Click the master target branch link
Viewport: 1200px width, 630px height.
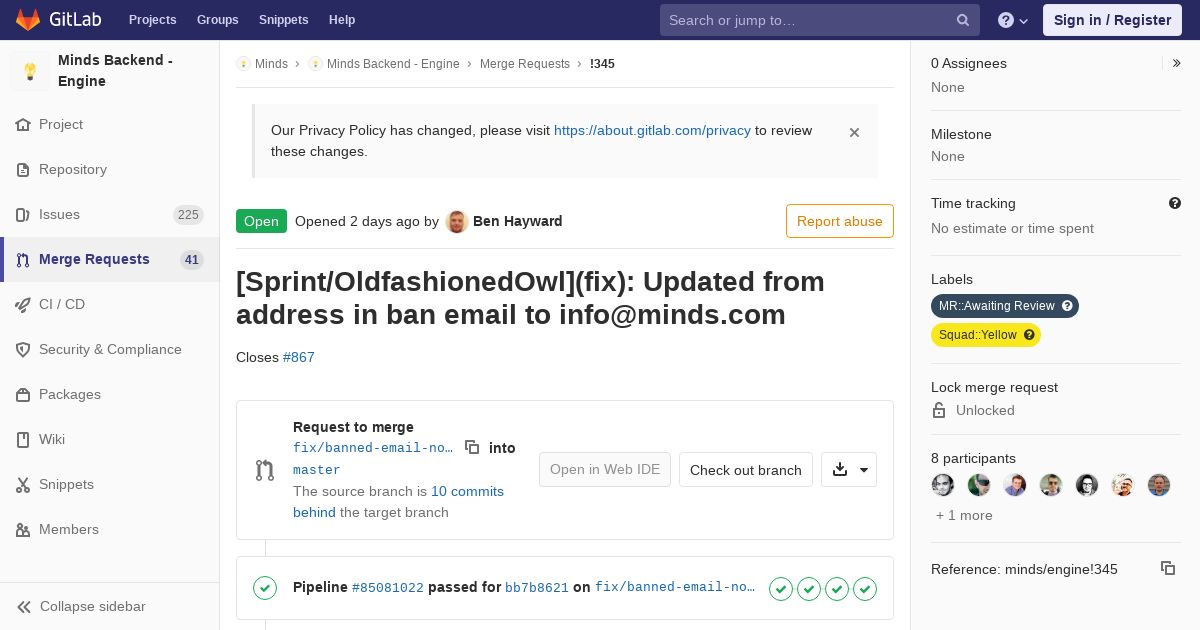click(x=317, y=470)
